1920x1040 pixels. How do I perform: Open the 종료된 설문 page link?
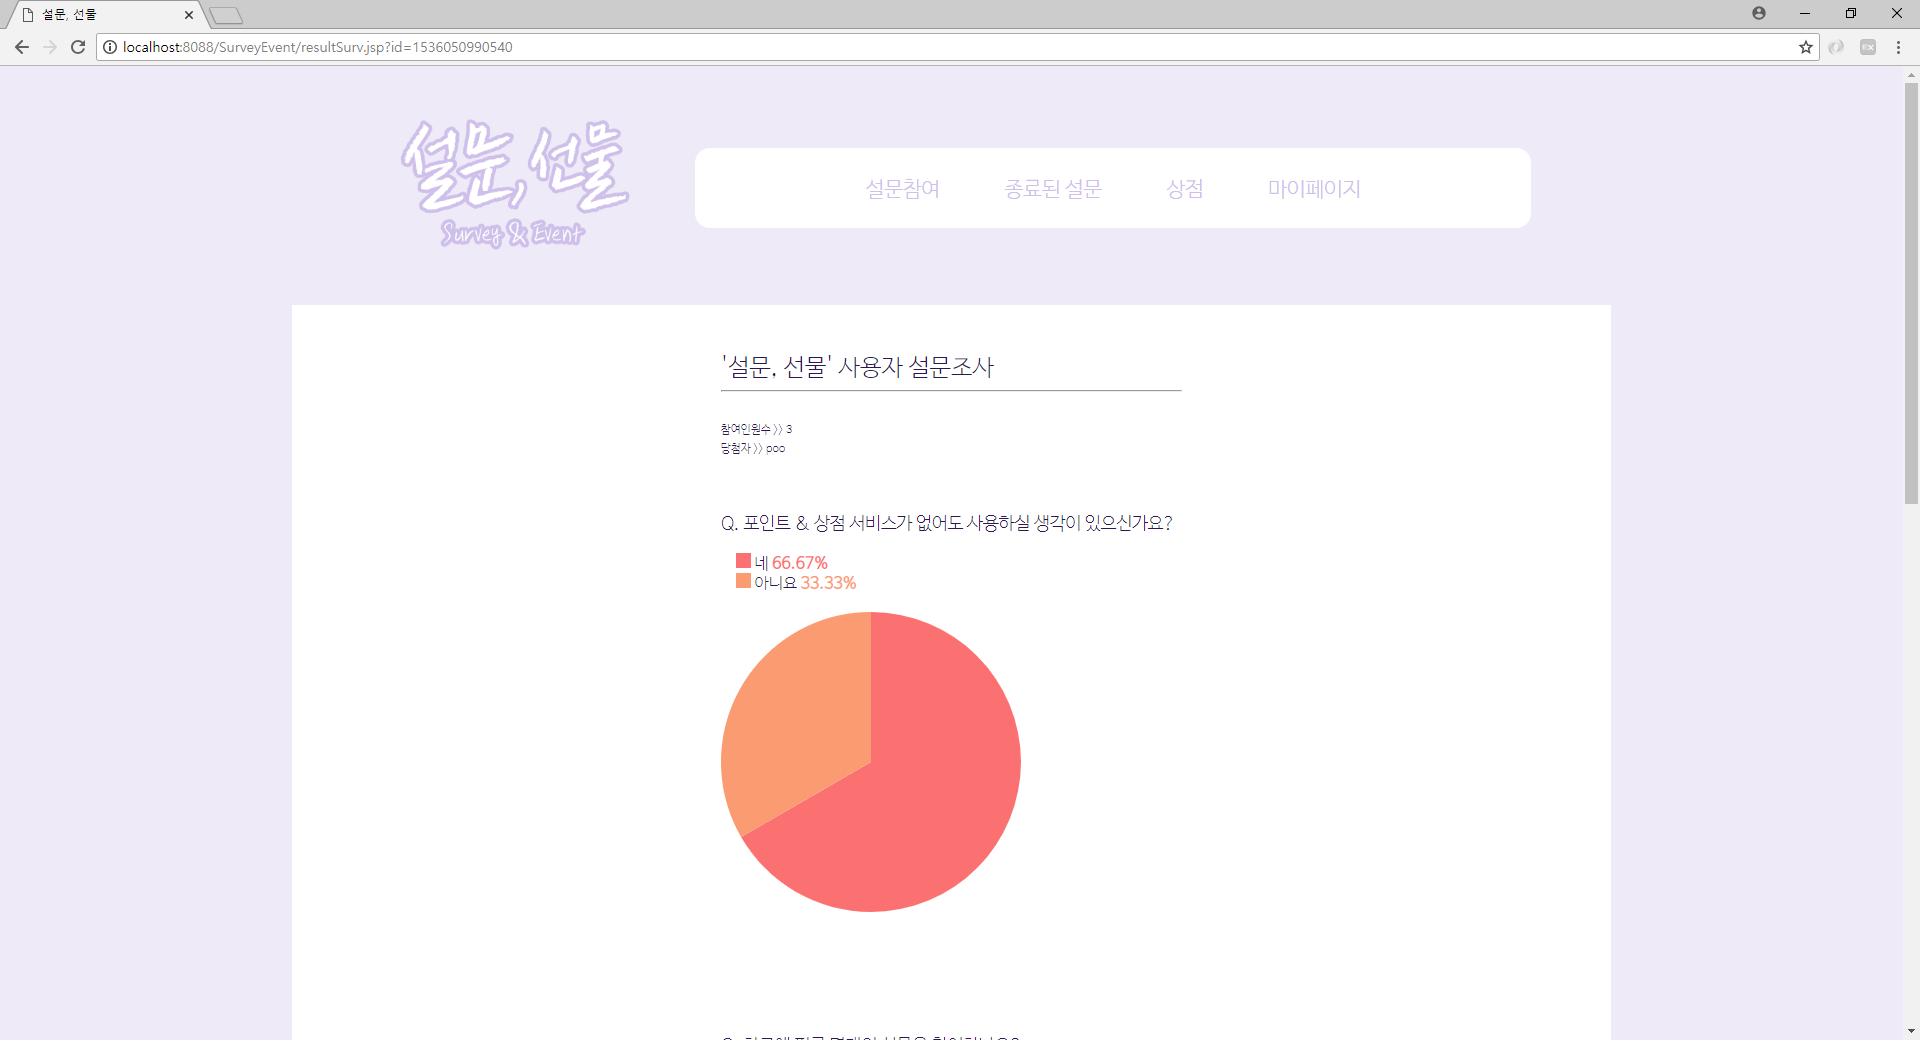(x=1053, y=188)
